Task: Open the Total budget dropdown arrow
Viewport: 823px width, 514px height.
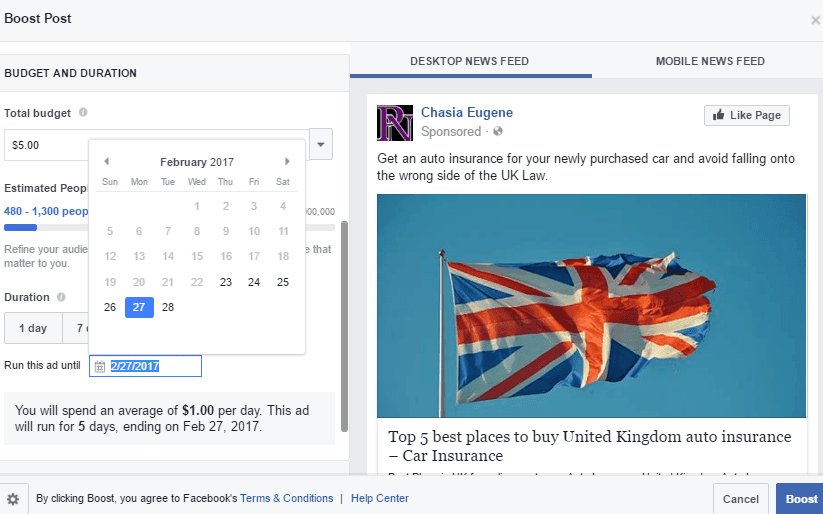Action: [321, 144]
